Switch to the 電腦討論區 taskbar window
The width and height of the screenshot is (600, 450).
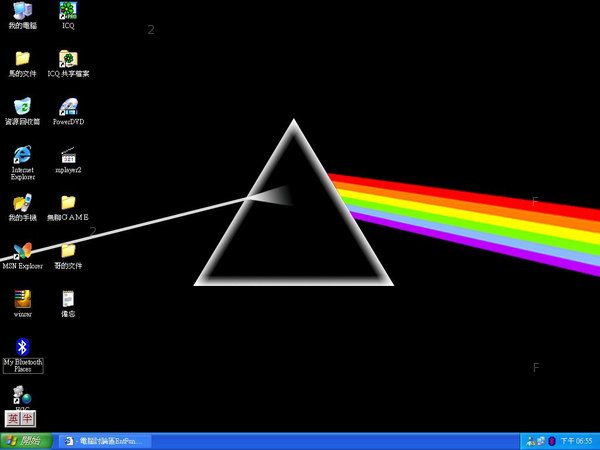click(105, 442)
